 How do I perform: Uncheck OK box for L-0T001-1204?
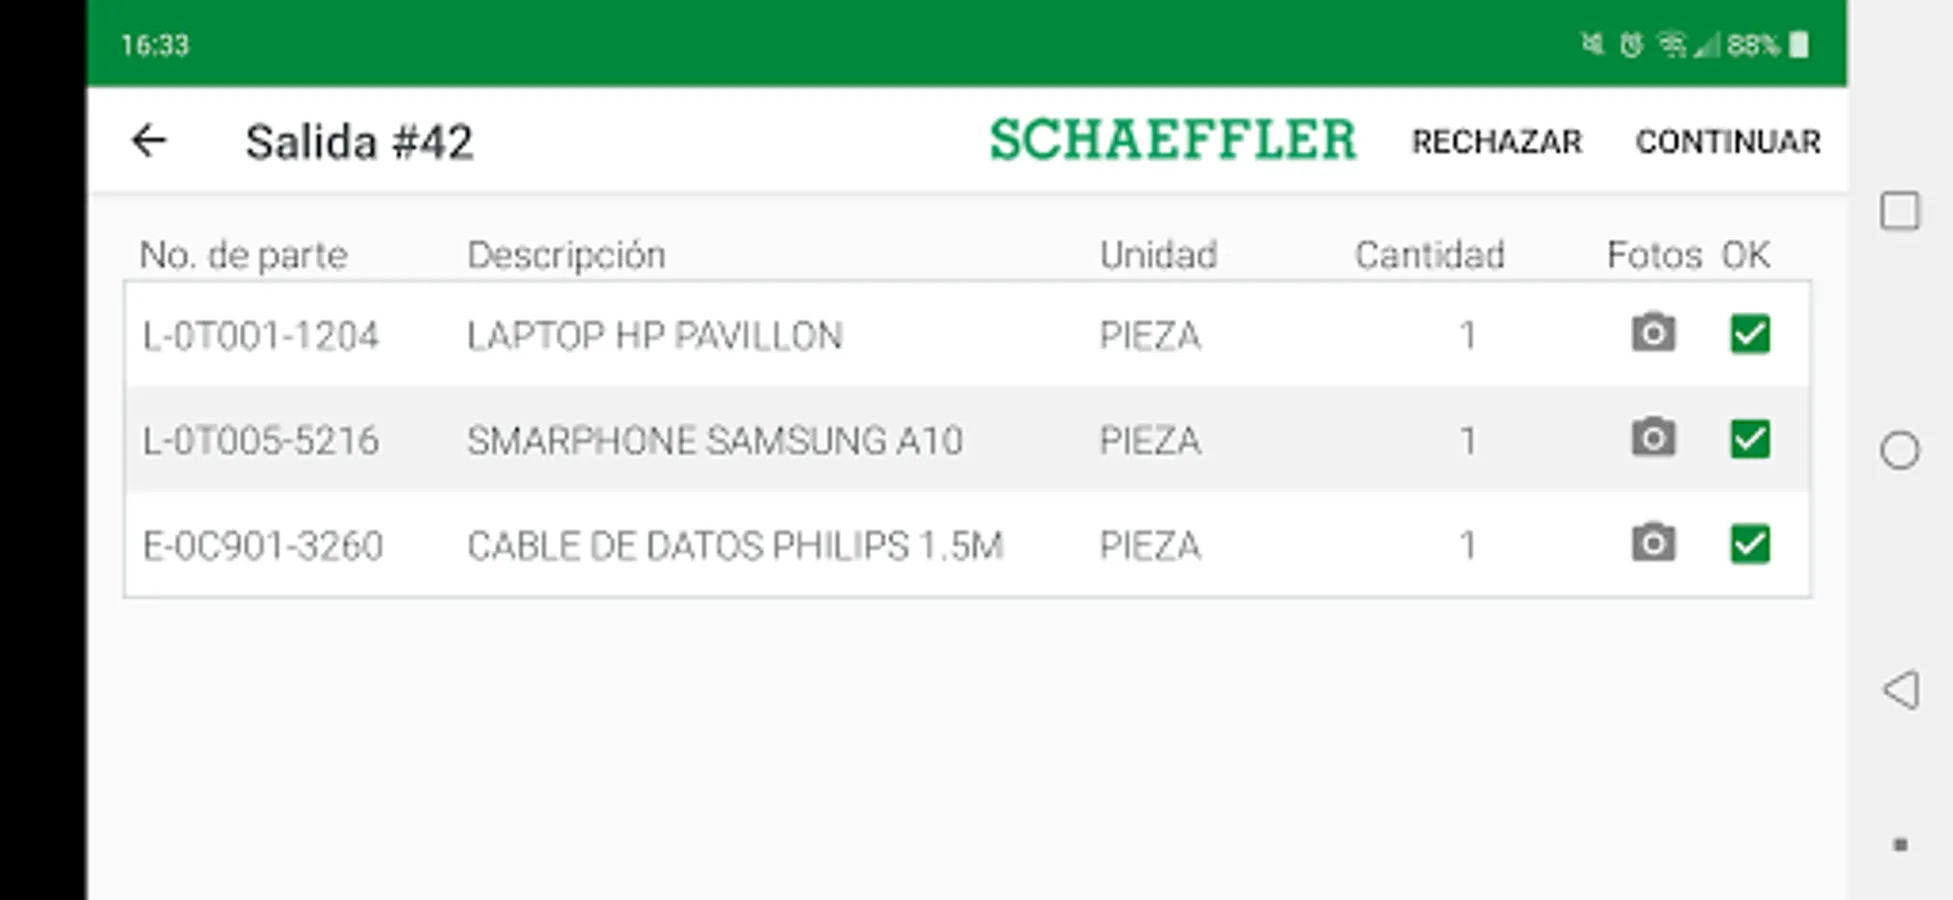pyautogui.click(x=1749, y=334)
